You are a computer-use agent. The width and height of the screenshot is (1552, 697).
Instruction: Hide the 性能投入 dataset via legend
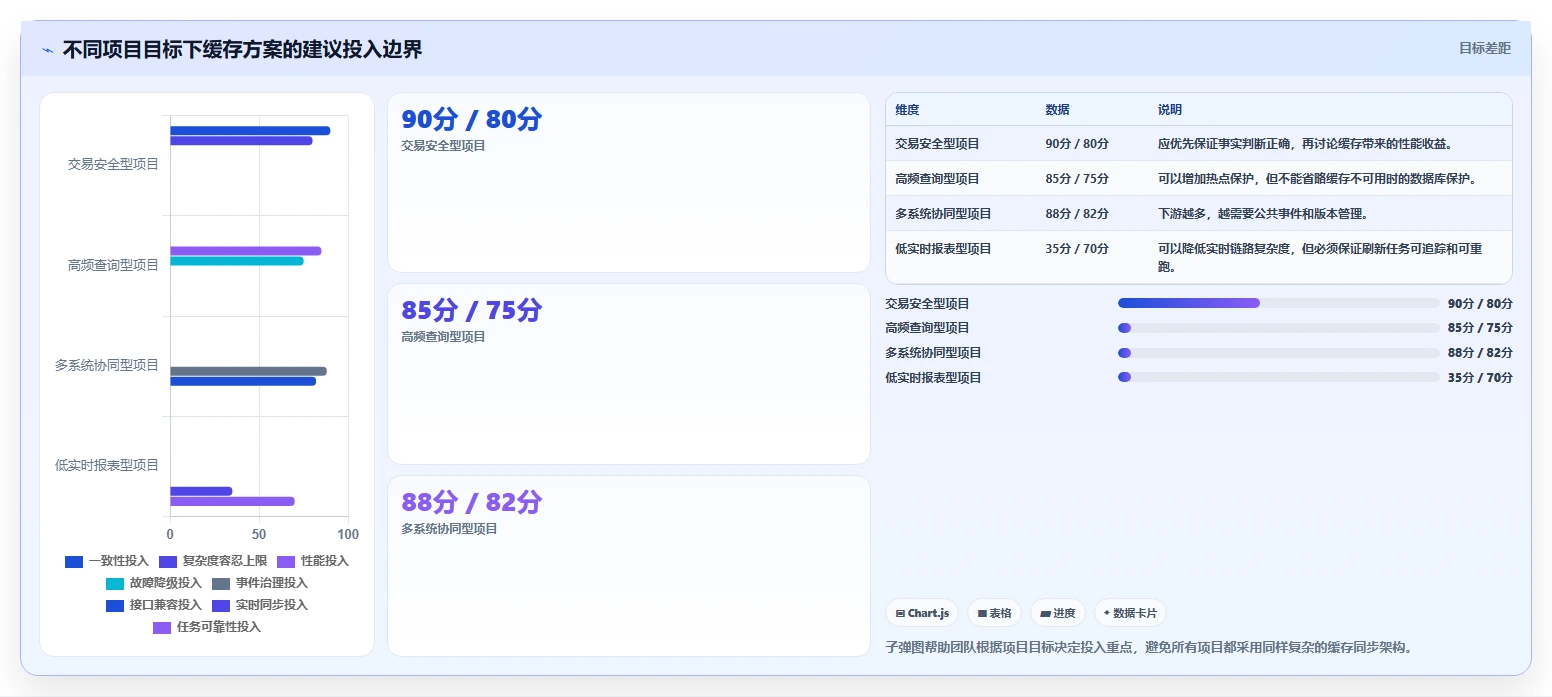click(x=313, y=561)
